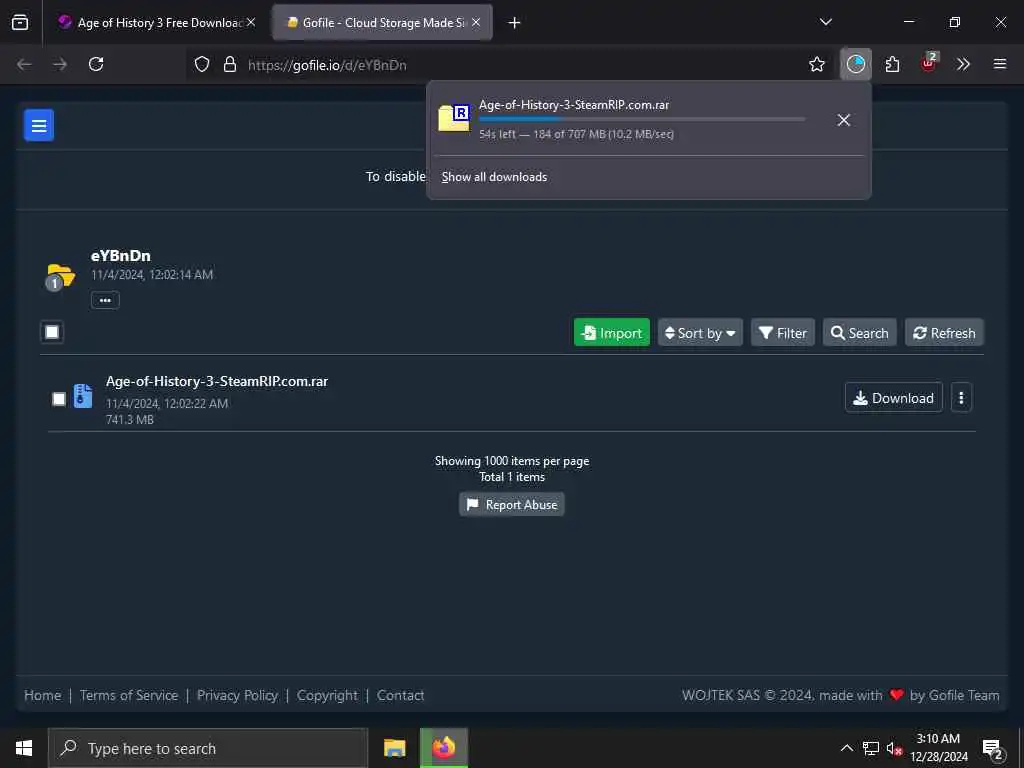1024x768 pixels.
Task: Expand the list all tabs dropdown
Action: (825, 22)
